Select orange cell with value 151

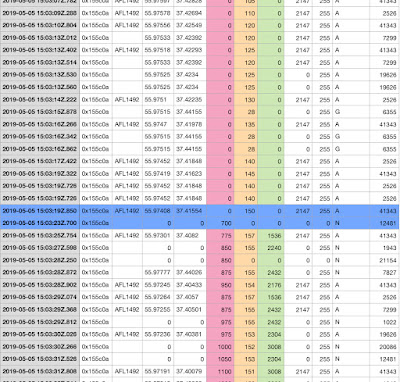click(246, 371)
